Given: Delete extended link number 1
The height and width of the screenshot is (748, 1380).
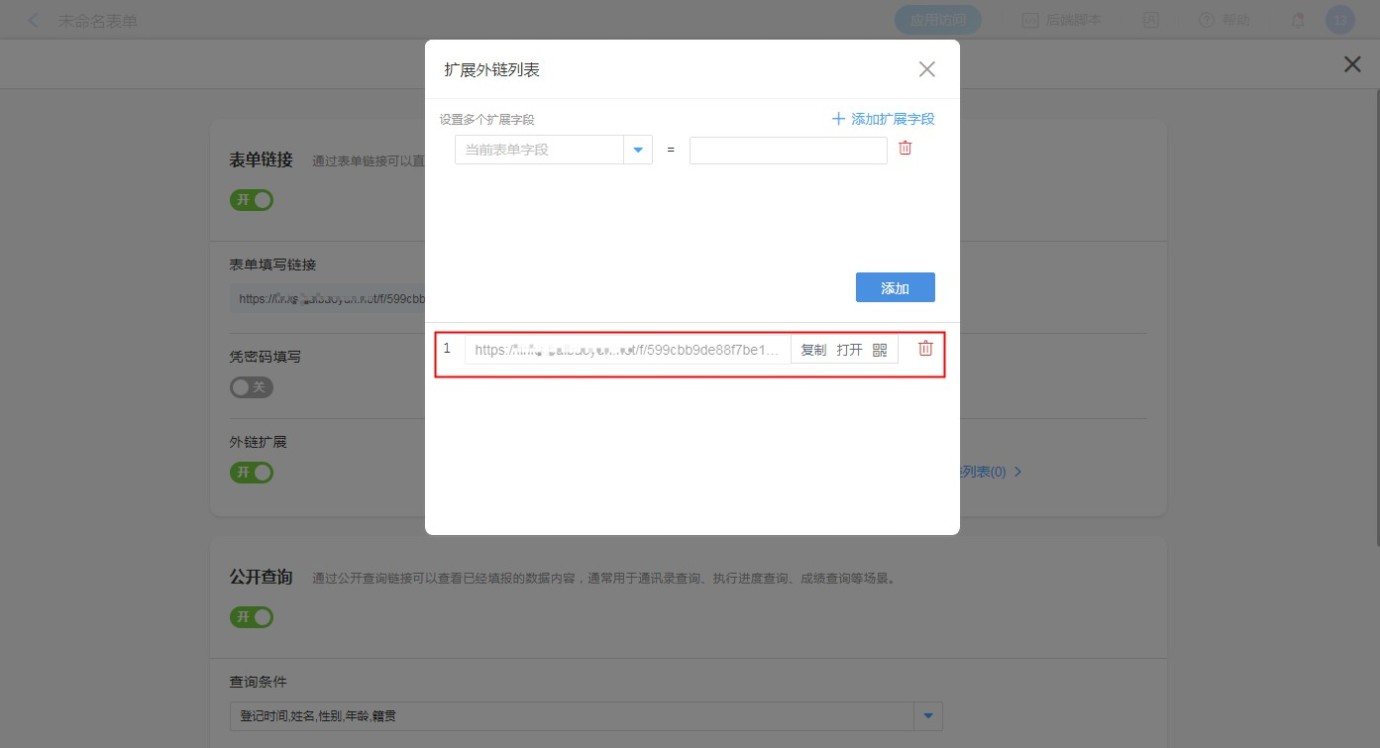Looking at the screenshot, I should (926, 349).
